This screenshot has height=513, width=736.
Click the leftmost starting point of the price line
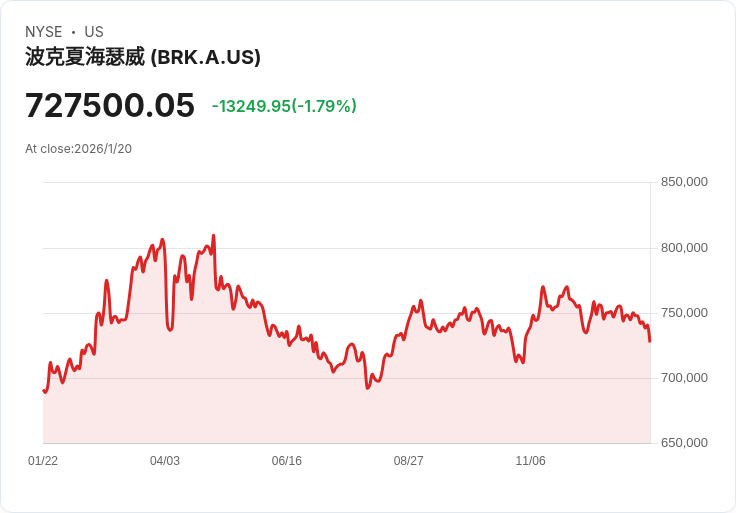[44, 390]
